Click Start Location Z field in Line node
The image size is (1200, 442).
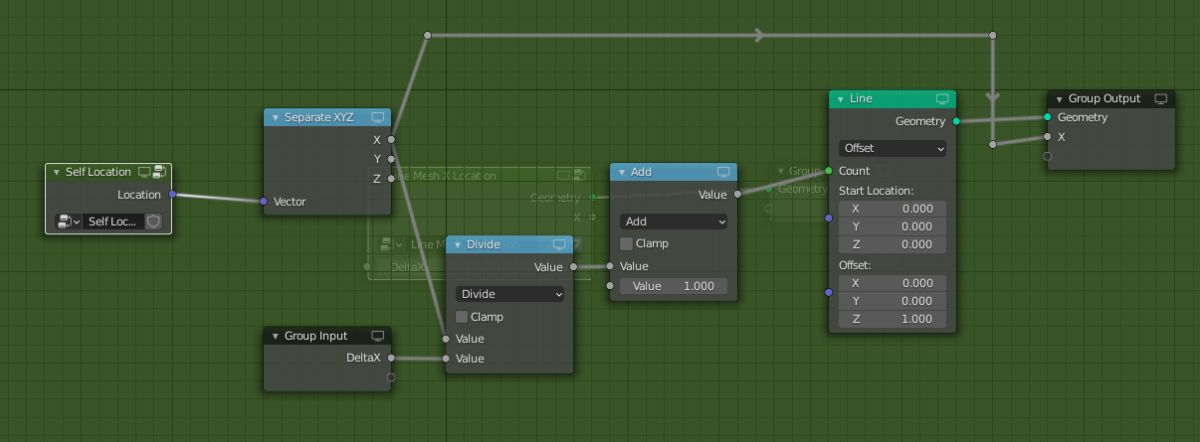click(x=892, y=244)
